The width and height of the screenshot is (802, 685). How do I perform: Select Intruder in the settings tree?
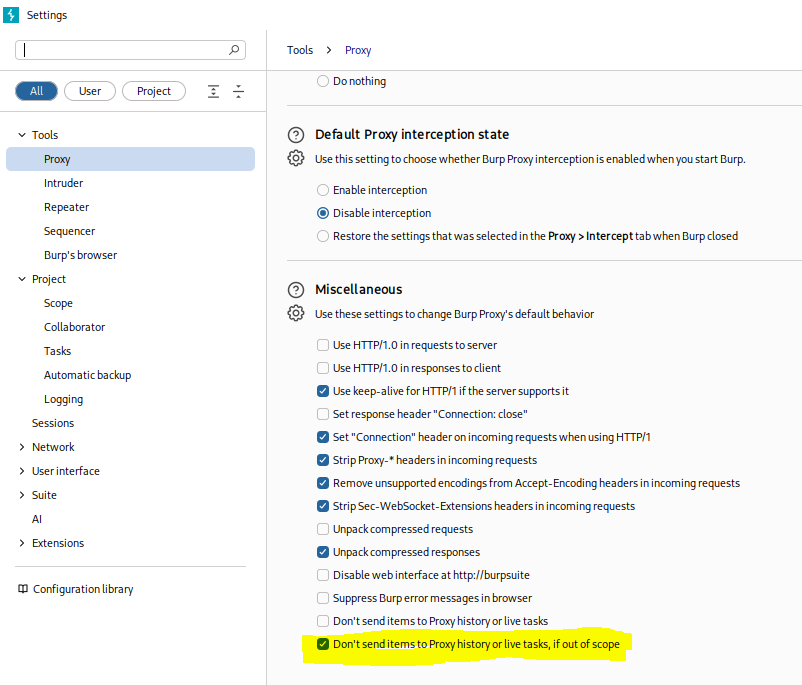pos(63,183)
